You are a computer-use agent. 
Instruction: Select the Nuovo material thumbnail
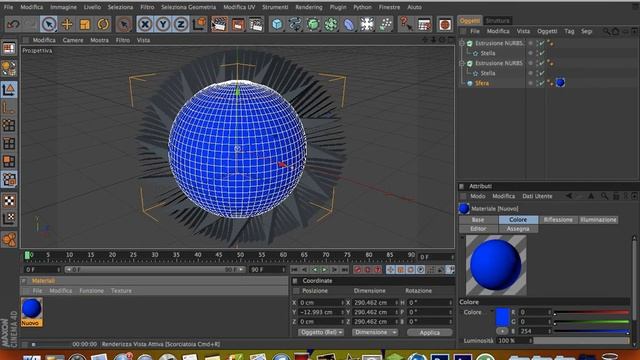point(31,312)
